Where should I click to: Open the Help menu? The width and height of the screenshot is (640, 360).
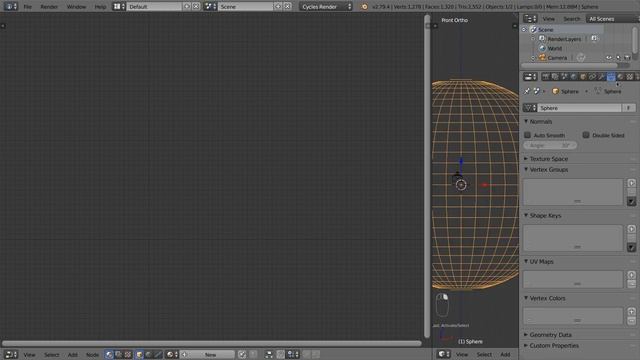pos(100,7)
